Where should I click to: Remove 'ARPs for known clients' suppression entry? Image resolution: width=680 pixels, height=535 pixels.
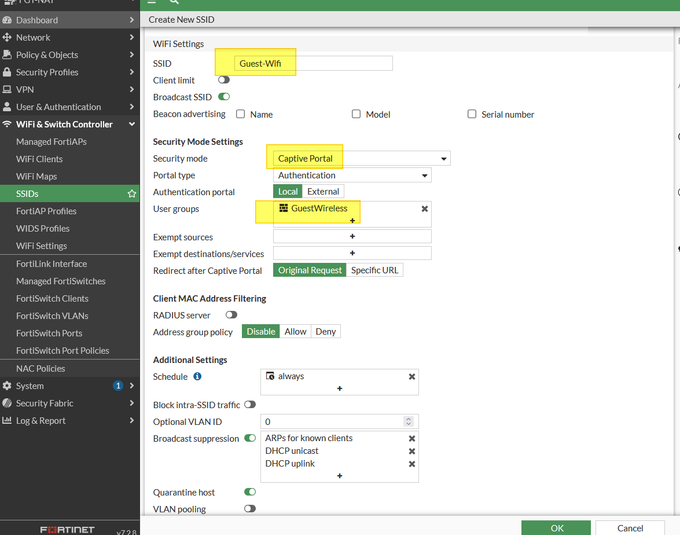click(411, 439)
